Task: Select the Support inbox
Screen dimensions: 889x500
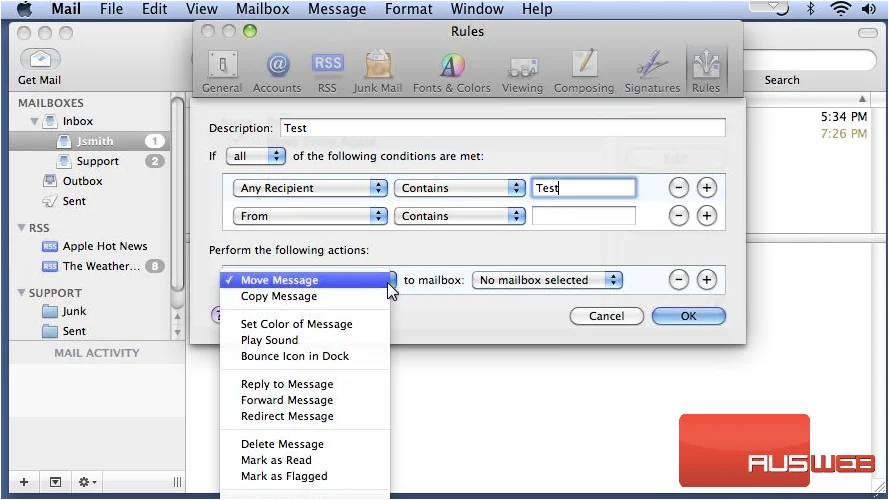Action: (x=88, y=161)
